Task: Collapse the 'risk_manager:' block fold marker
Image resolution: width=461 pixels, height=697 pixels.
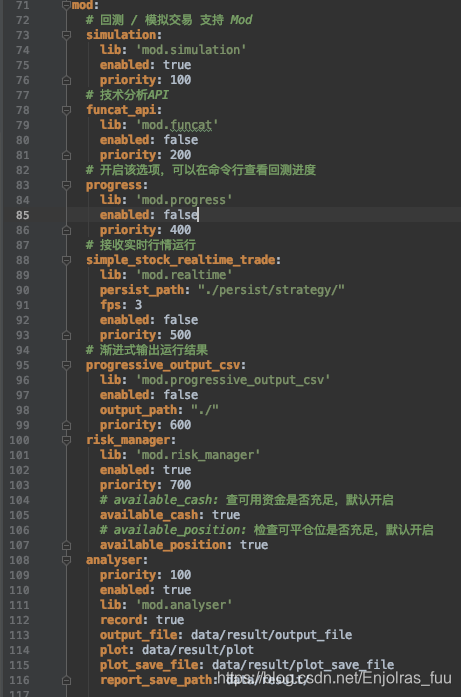Action: (66, 440)
